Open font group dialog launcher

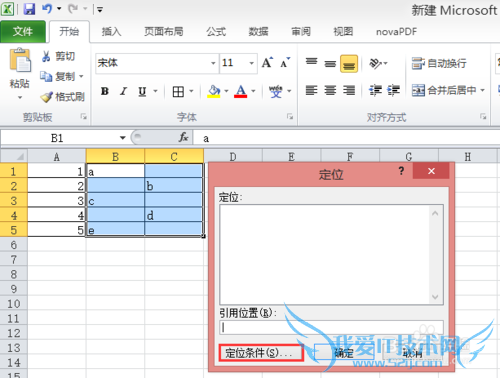(290, 116)
